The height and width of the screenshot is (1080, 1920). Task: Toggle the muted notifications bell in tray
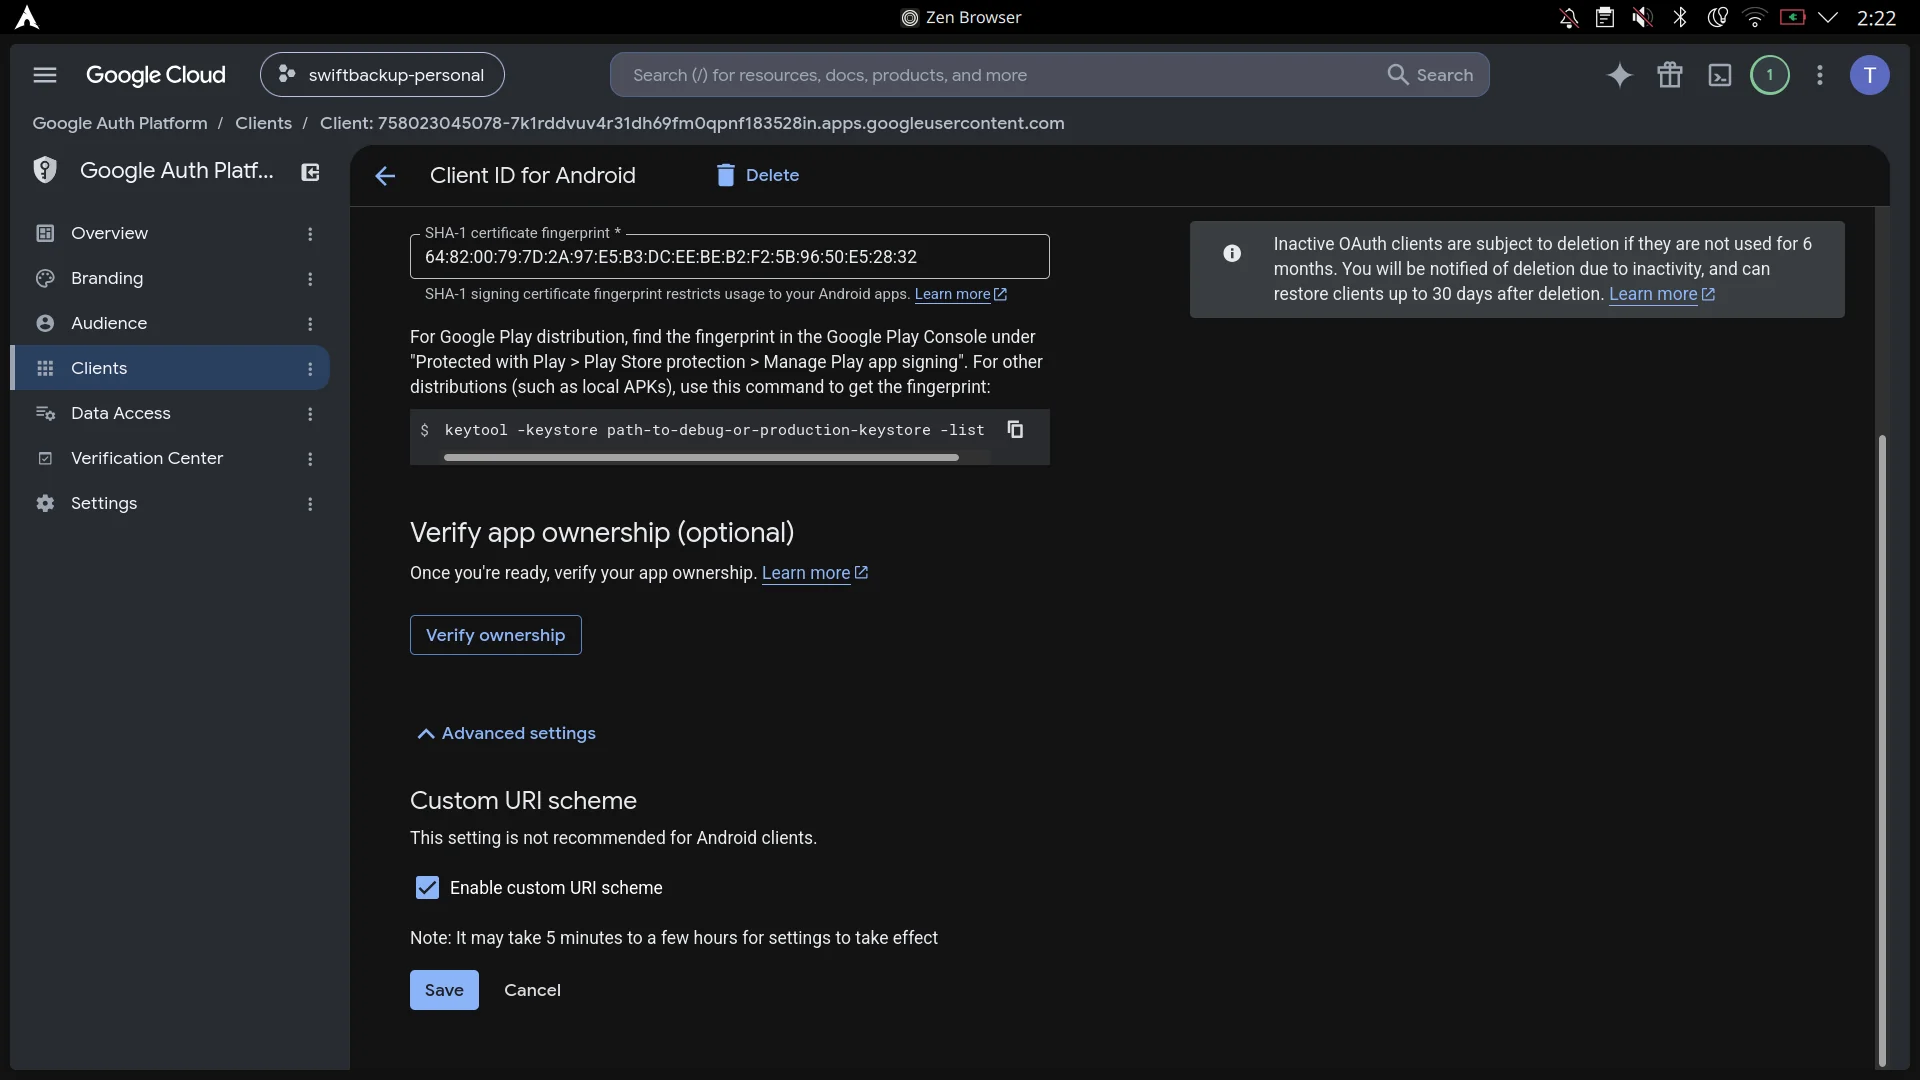pyautogui.click(x=1568, y=17)
